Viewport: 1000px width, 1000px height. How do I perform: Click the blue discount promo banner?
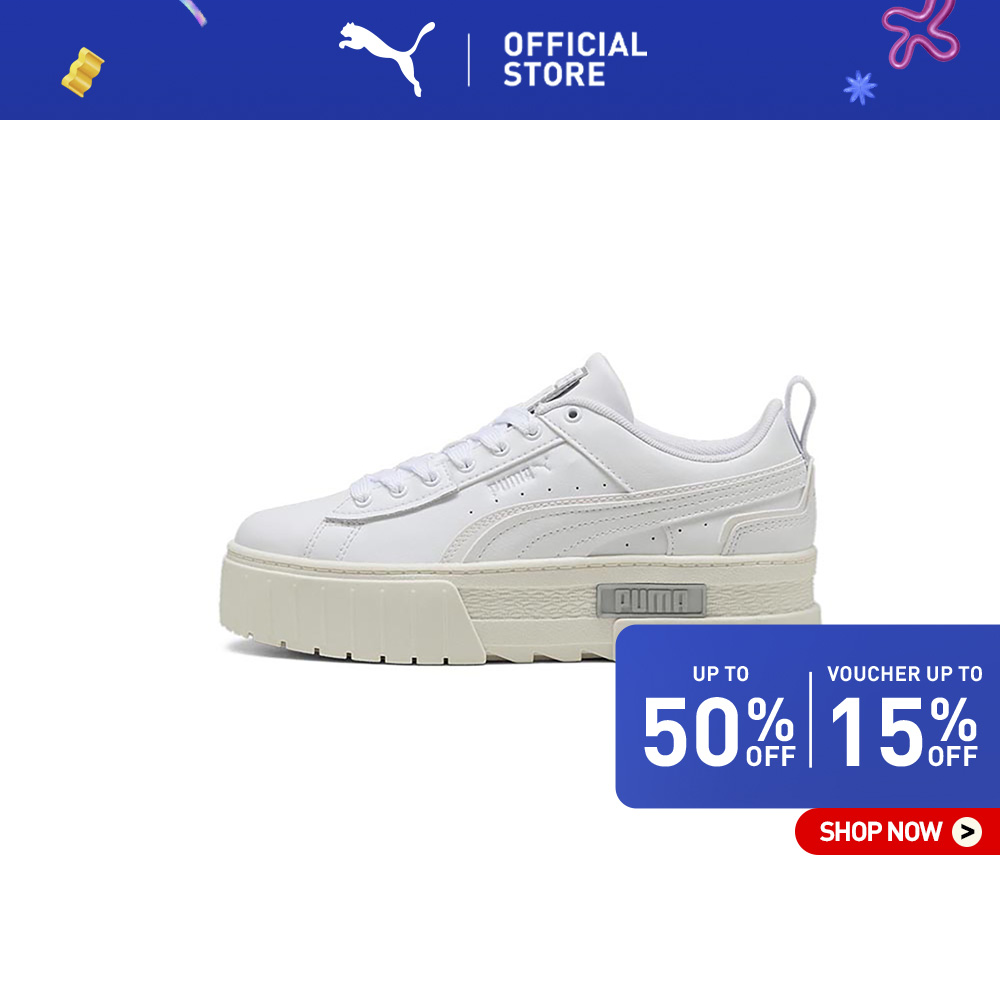point(807,716)
